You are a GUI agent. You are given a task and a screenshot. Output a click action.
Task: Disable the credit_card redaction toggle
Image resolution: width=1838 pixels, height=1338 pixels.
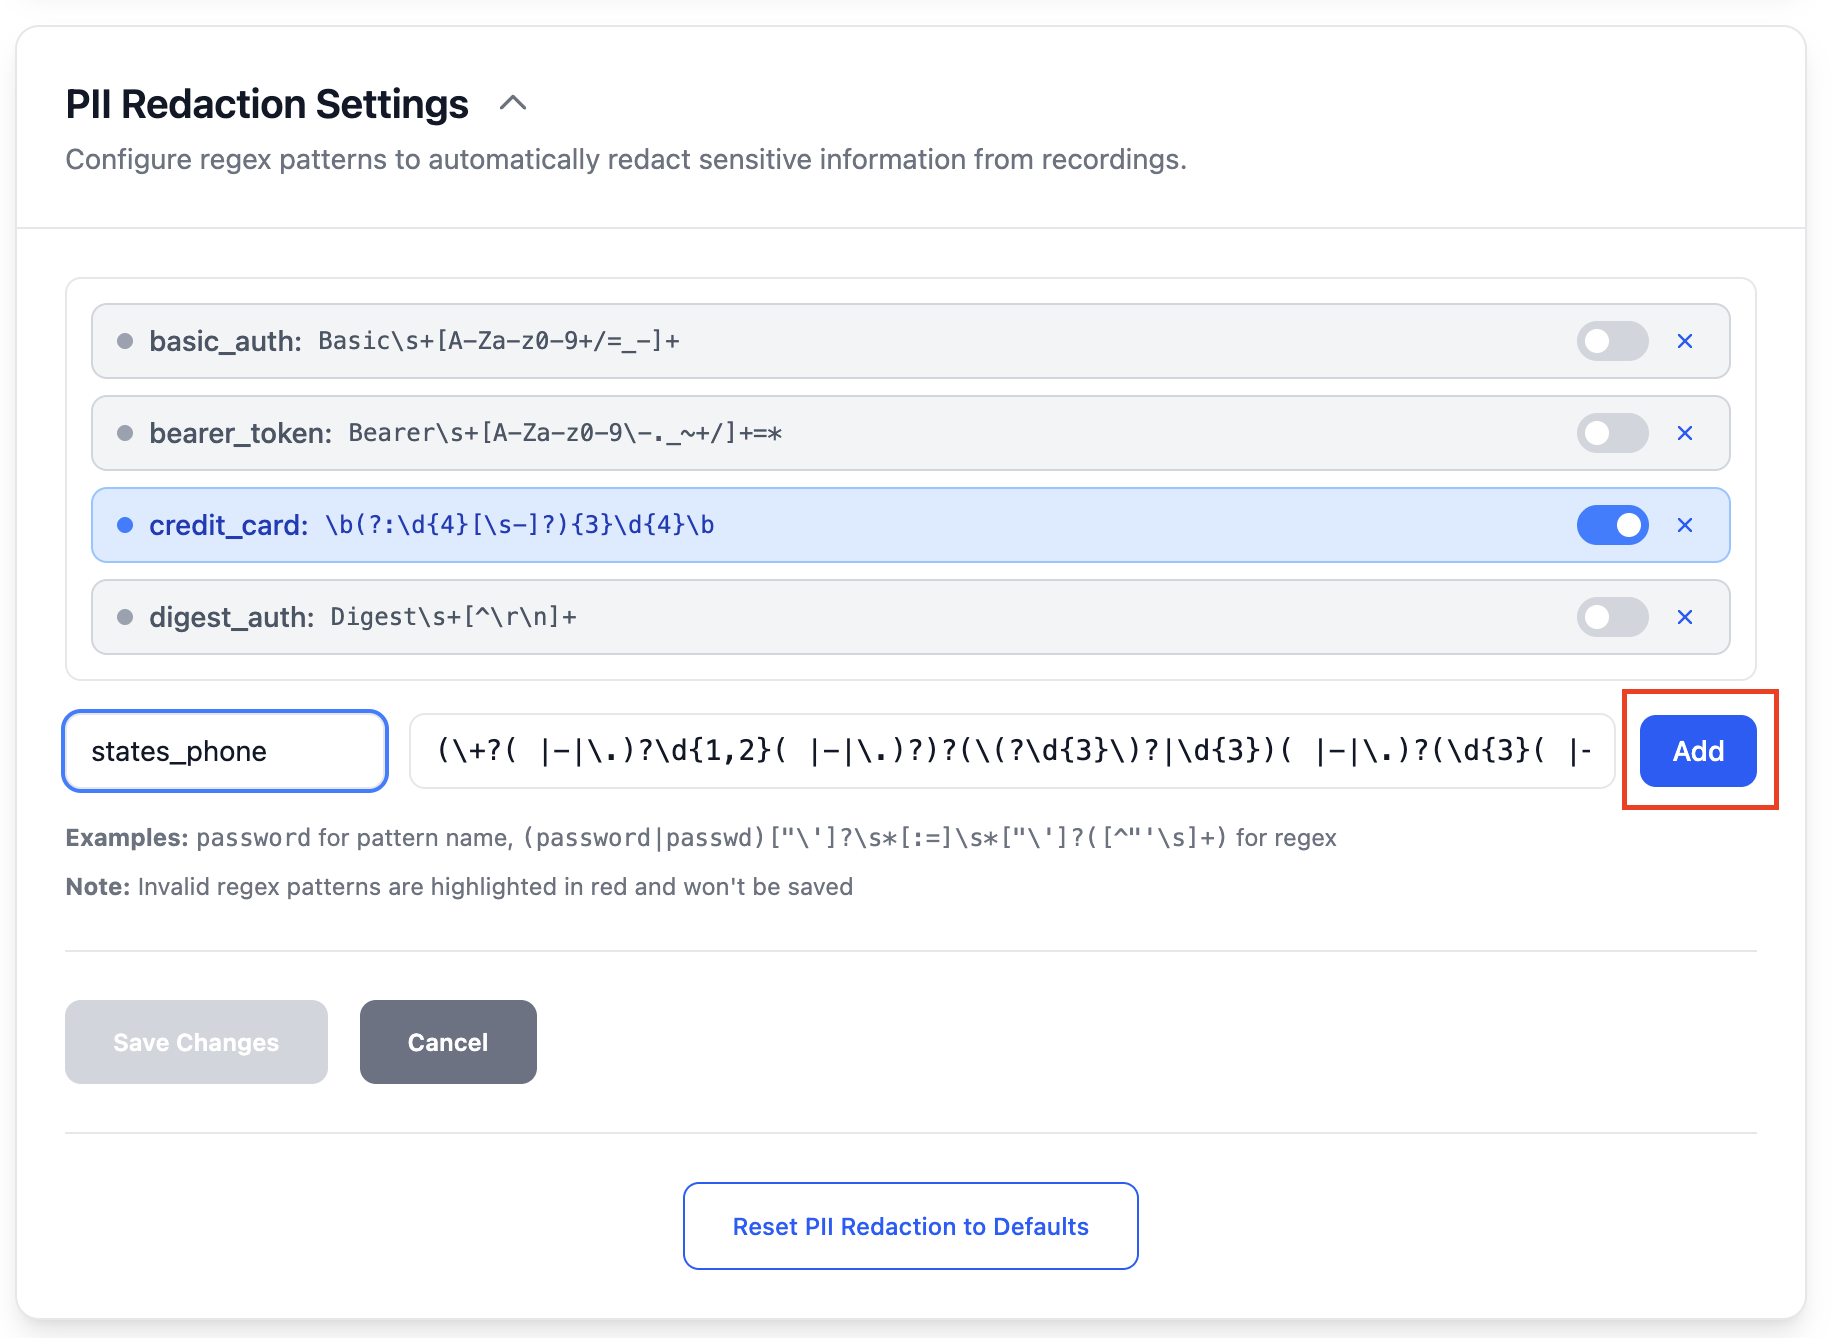pyautogui.click(x=1612, y=525)
